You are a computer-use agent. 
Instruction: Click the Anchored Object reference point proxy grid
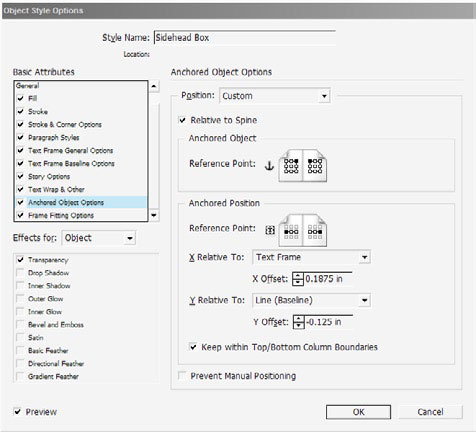click(x=303, y=166)
